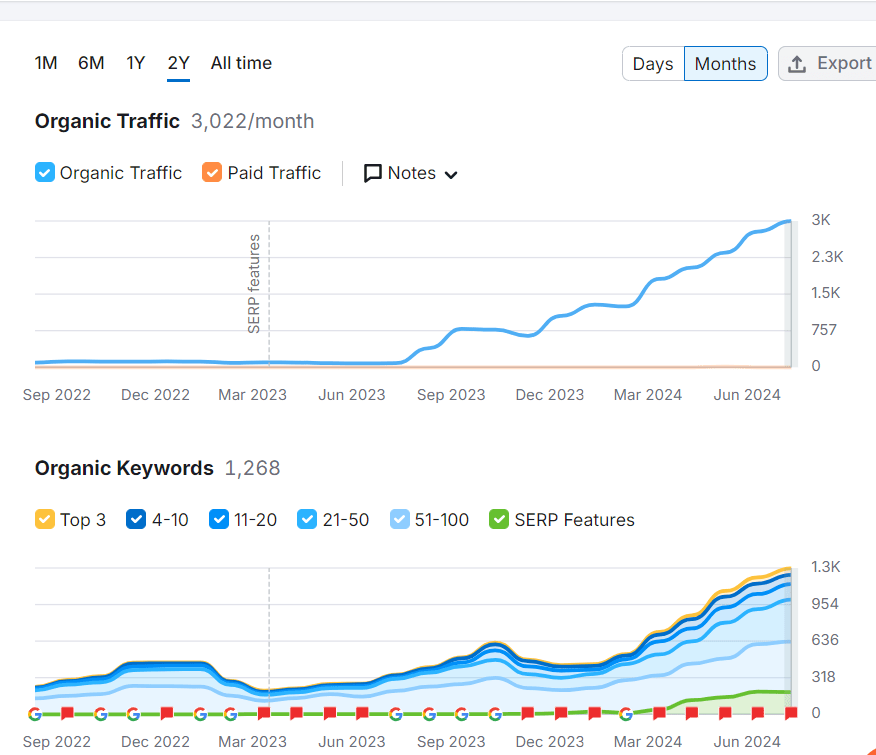Open first red flag after leftmost Google icon

point(68,713)
